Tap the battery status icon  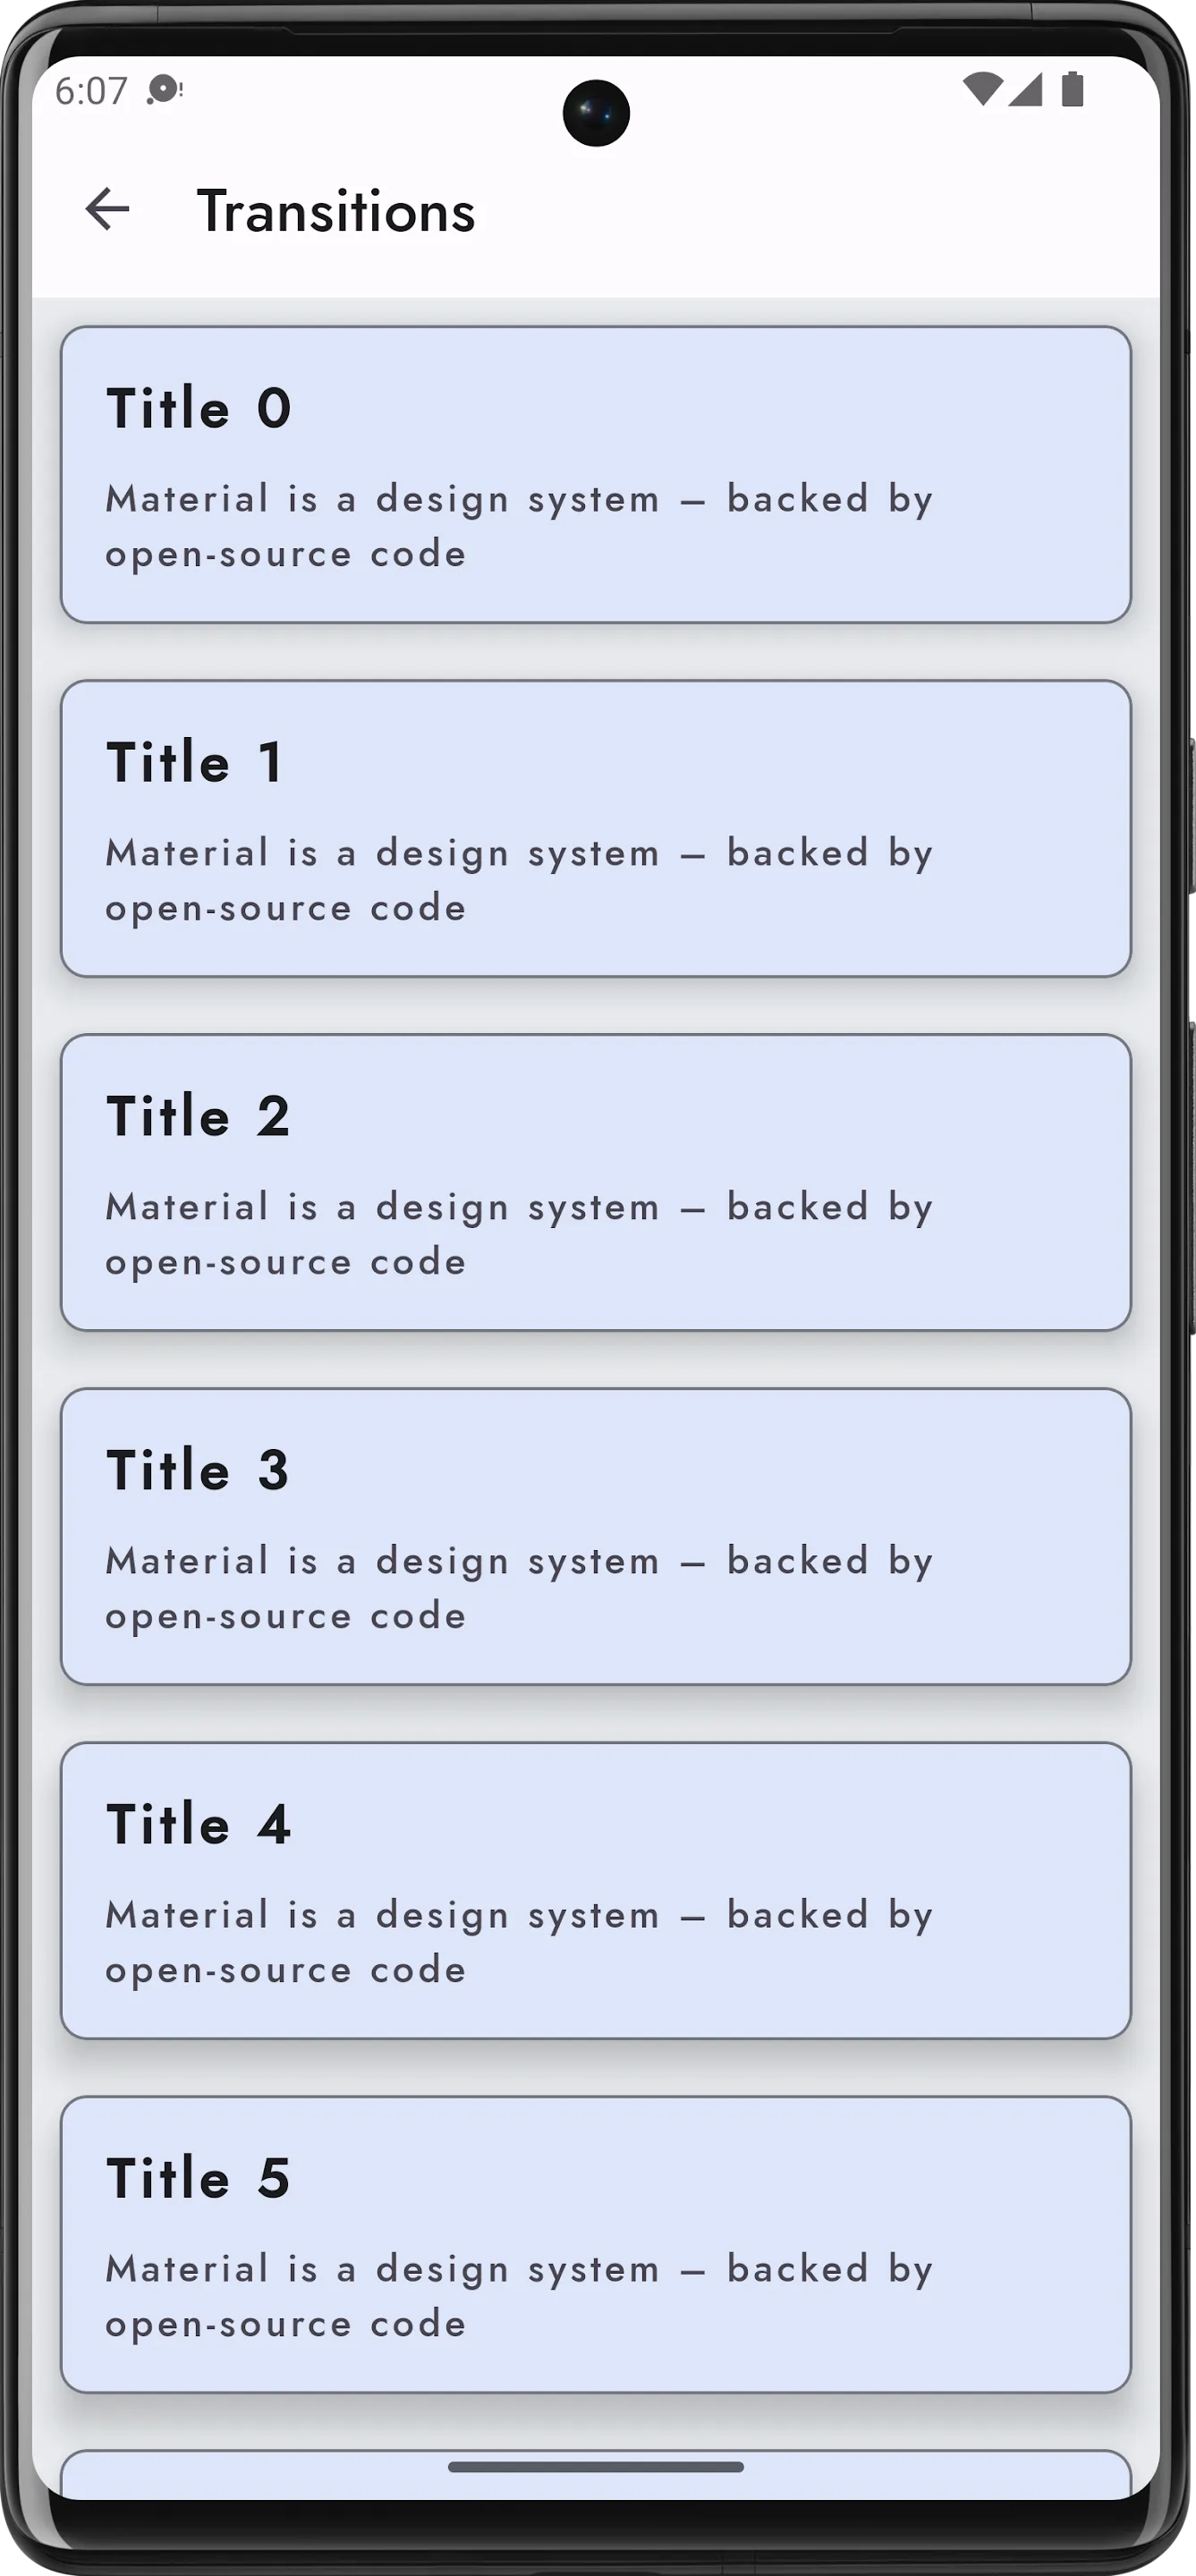coord(1072,90)
